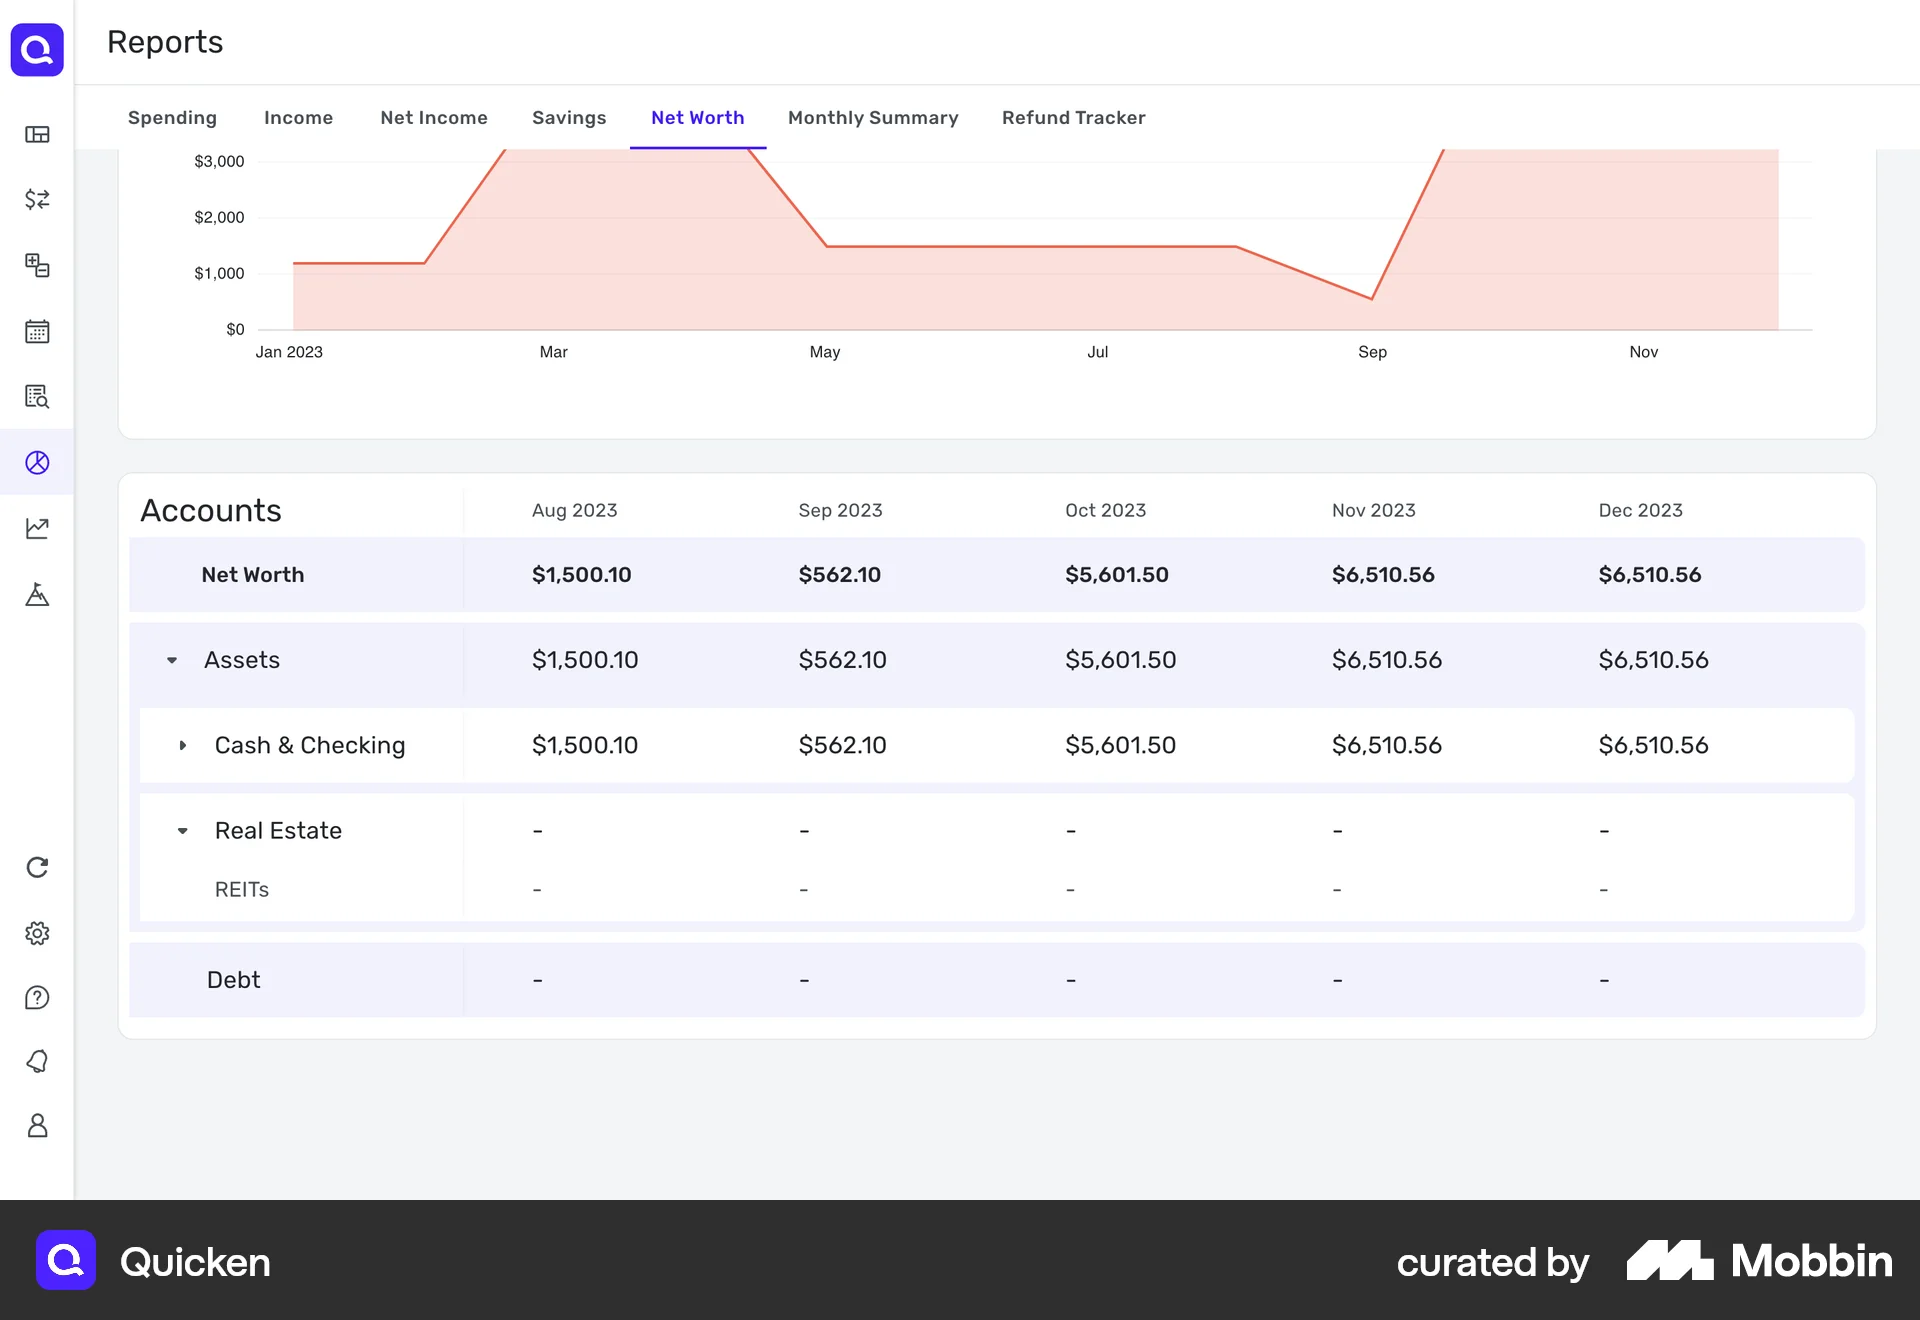Select the REITs row in Accounts
1920x1320 pixels.
tap(242, 889)
